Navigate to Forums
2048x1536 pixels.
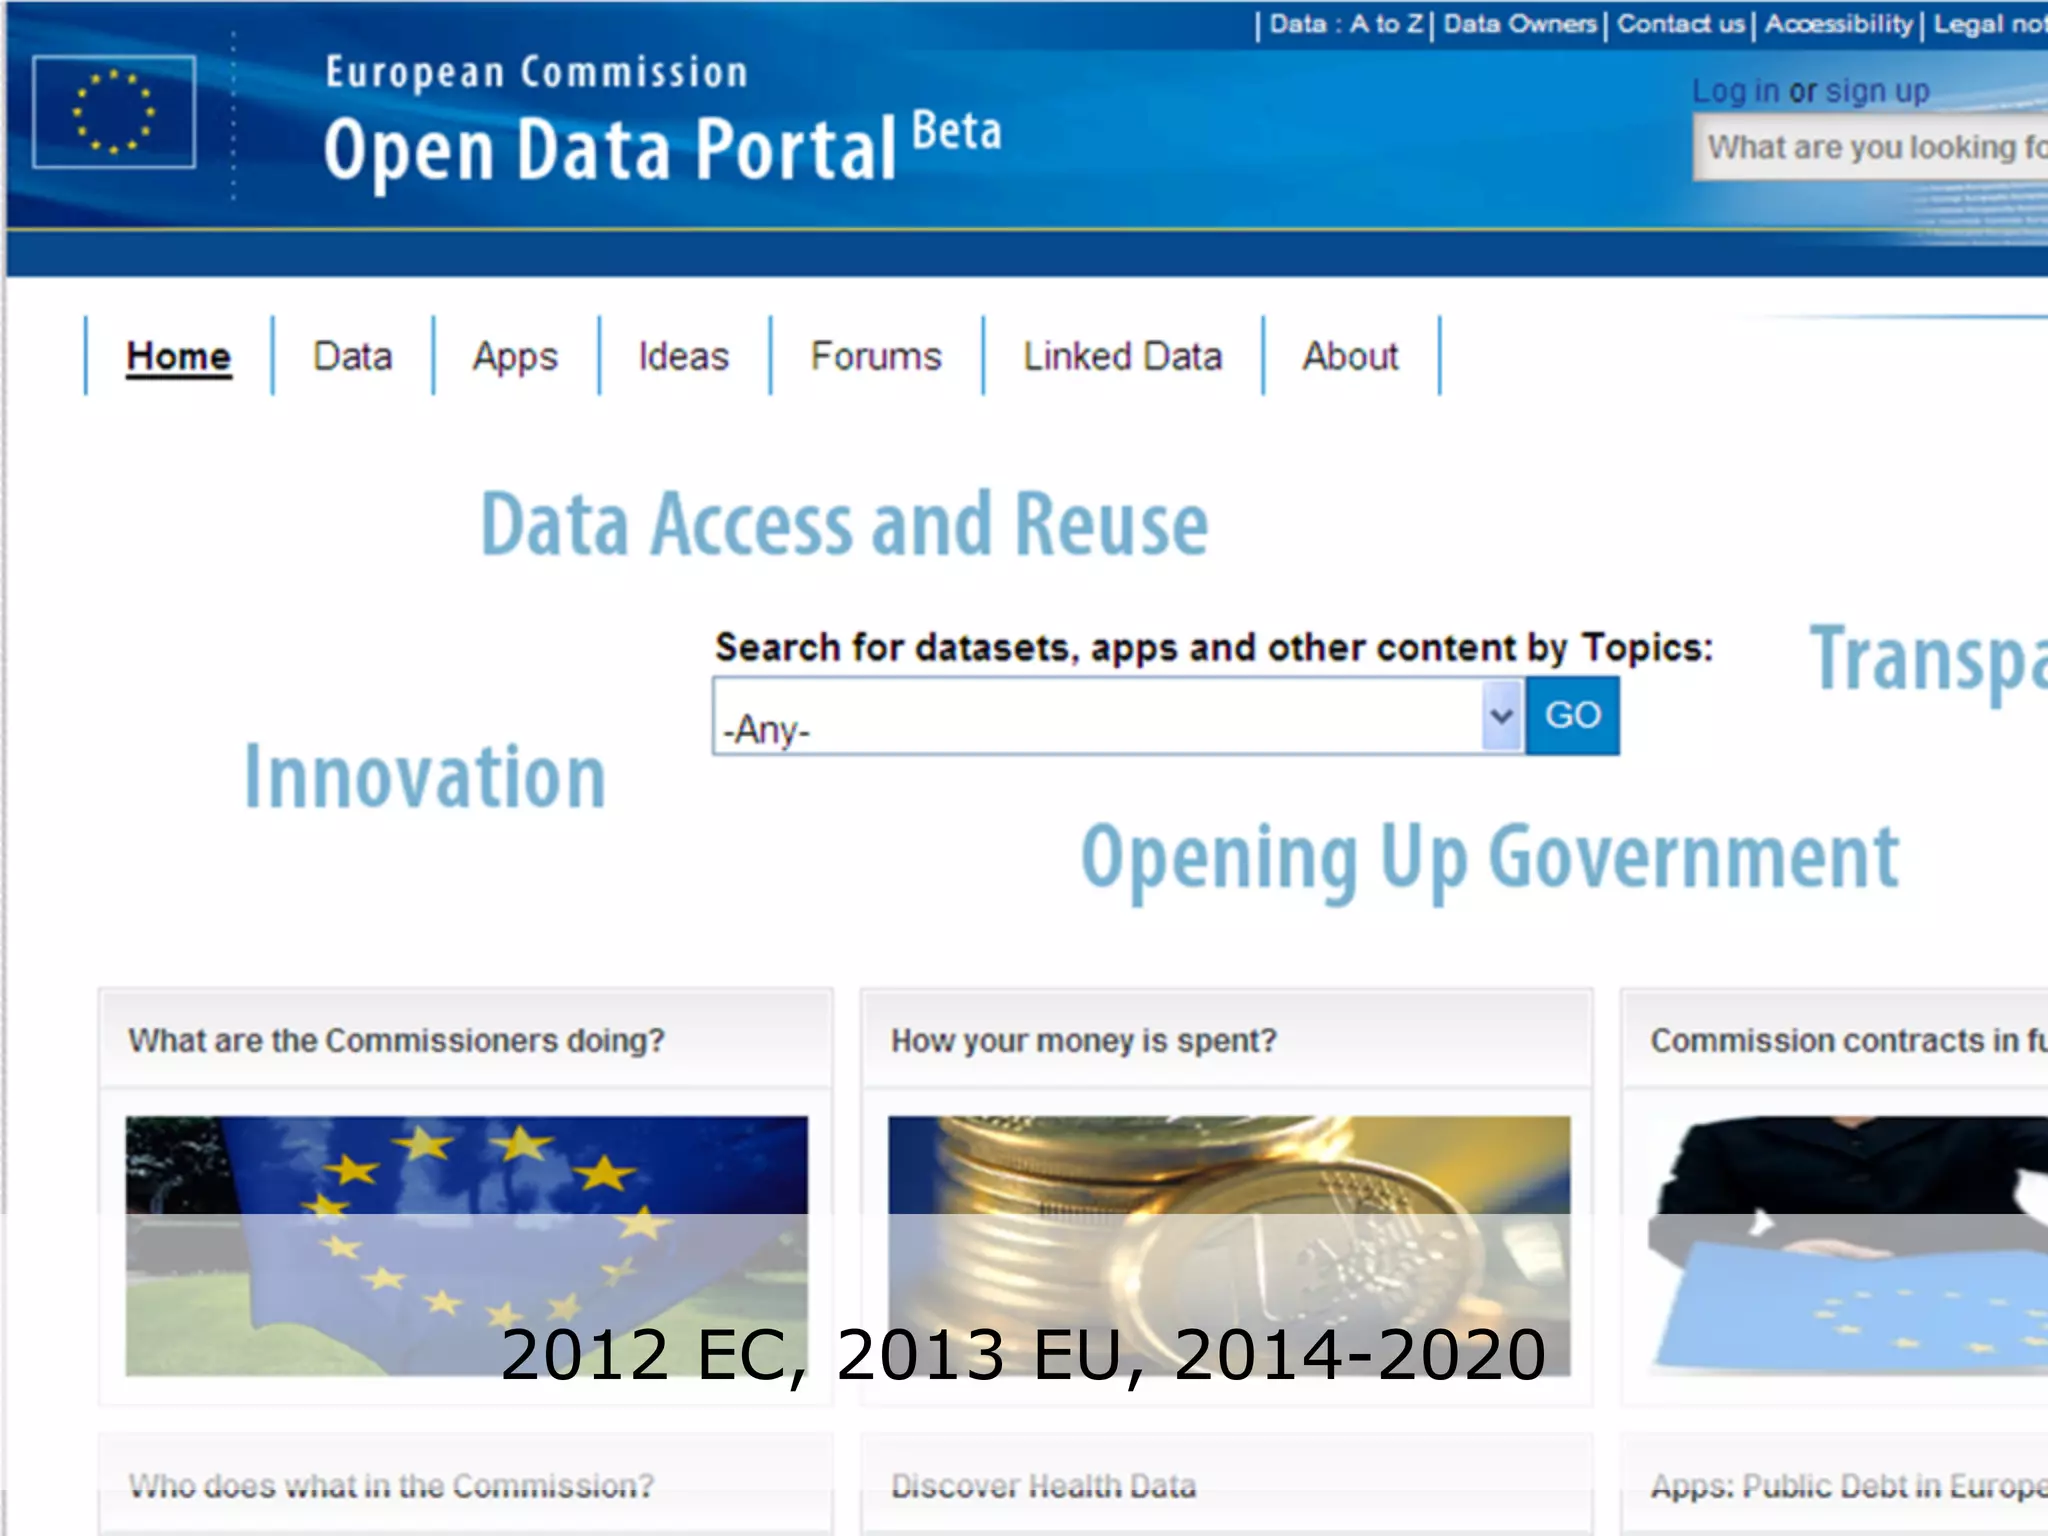pos(876,357)
